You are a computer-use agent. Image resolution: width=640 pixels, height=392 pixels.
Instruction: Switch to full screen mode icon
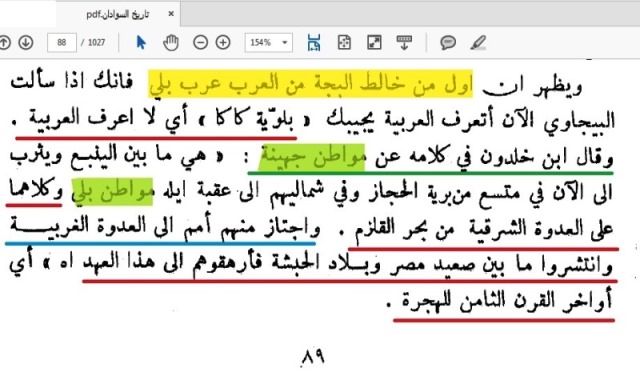[374, 42]
